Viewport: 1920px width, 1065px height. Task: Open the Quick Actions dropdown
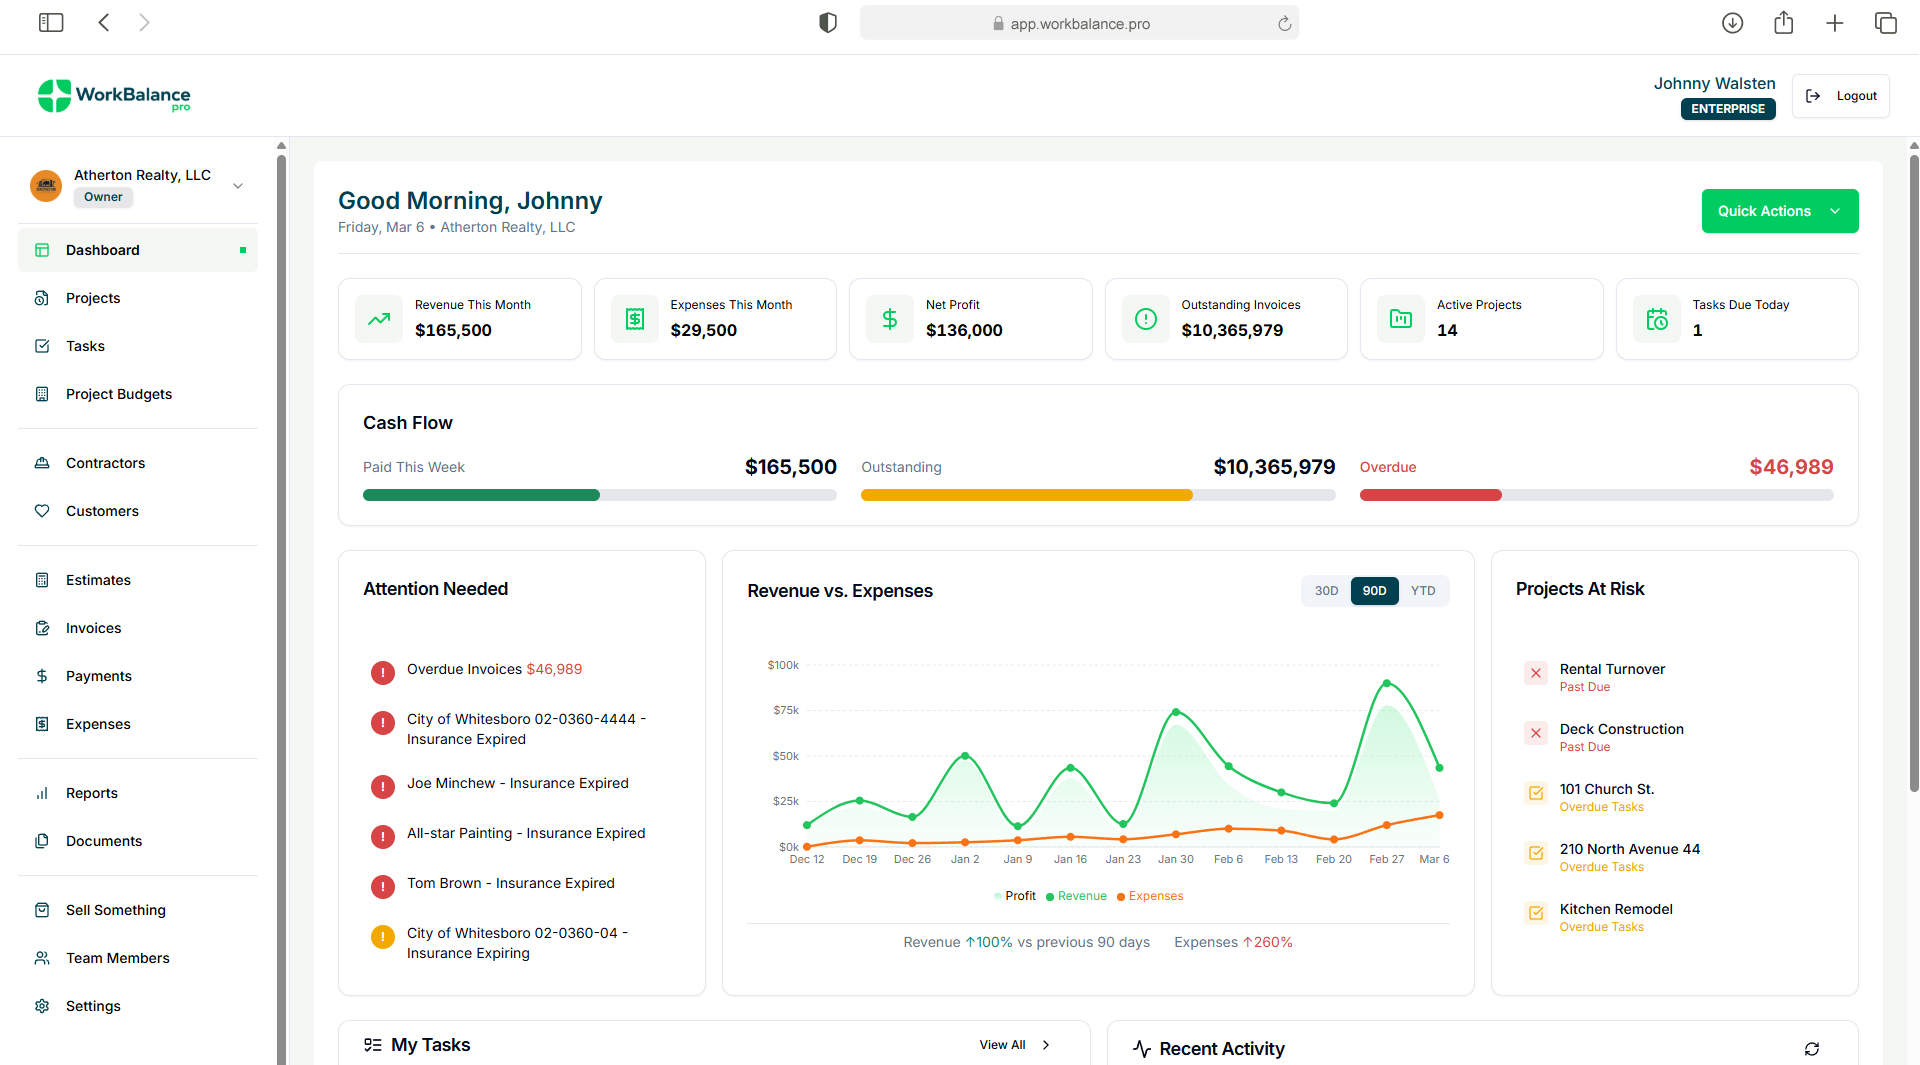1779,211
